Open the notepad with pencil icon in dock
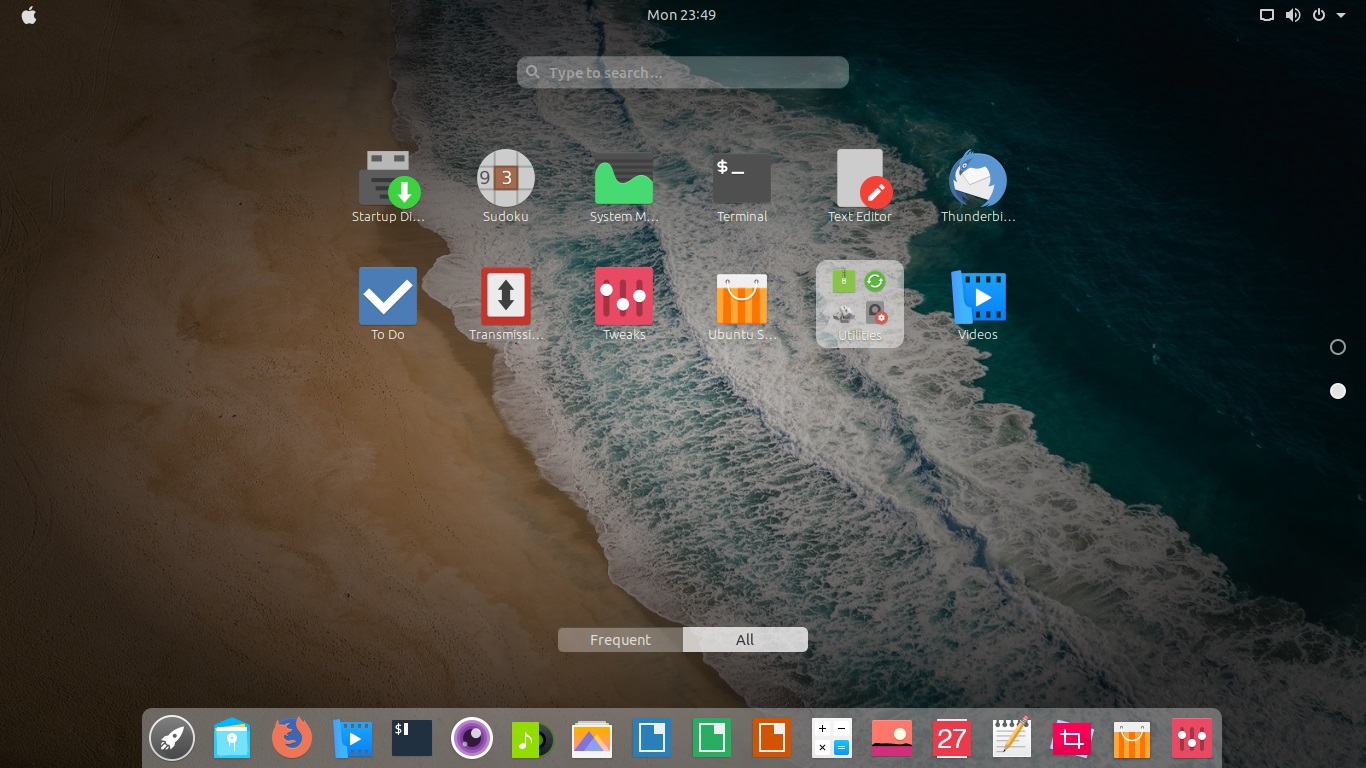The width and height of the screenshot is (1366, 768). point(1012,739)
